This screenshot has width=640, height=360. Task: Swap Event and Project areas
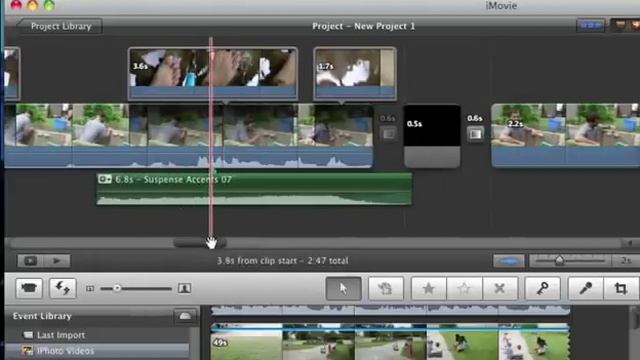pyautogui.click(x=62, y=288)
